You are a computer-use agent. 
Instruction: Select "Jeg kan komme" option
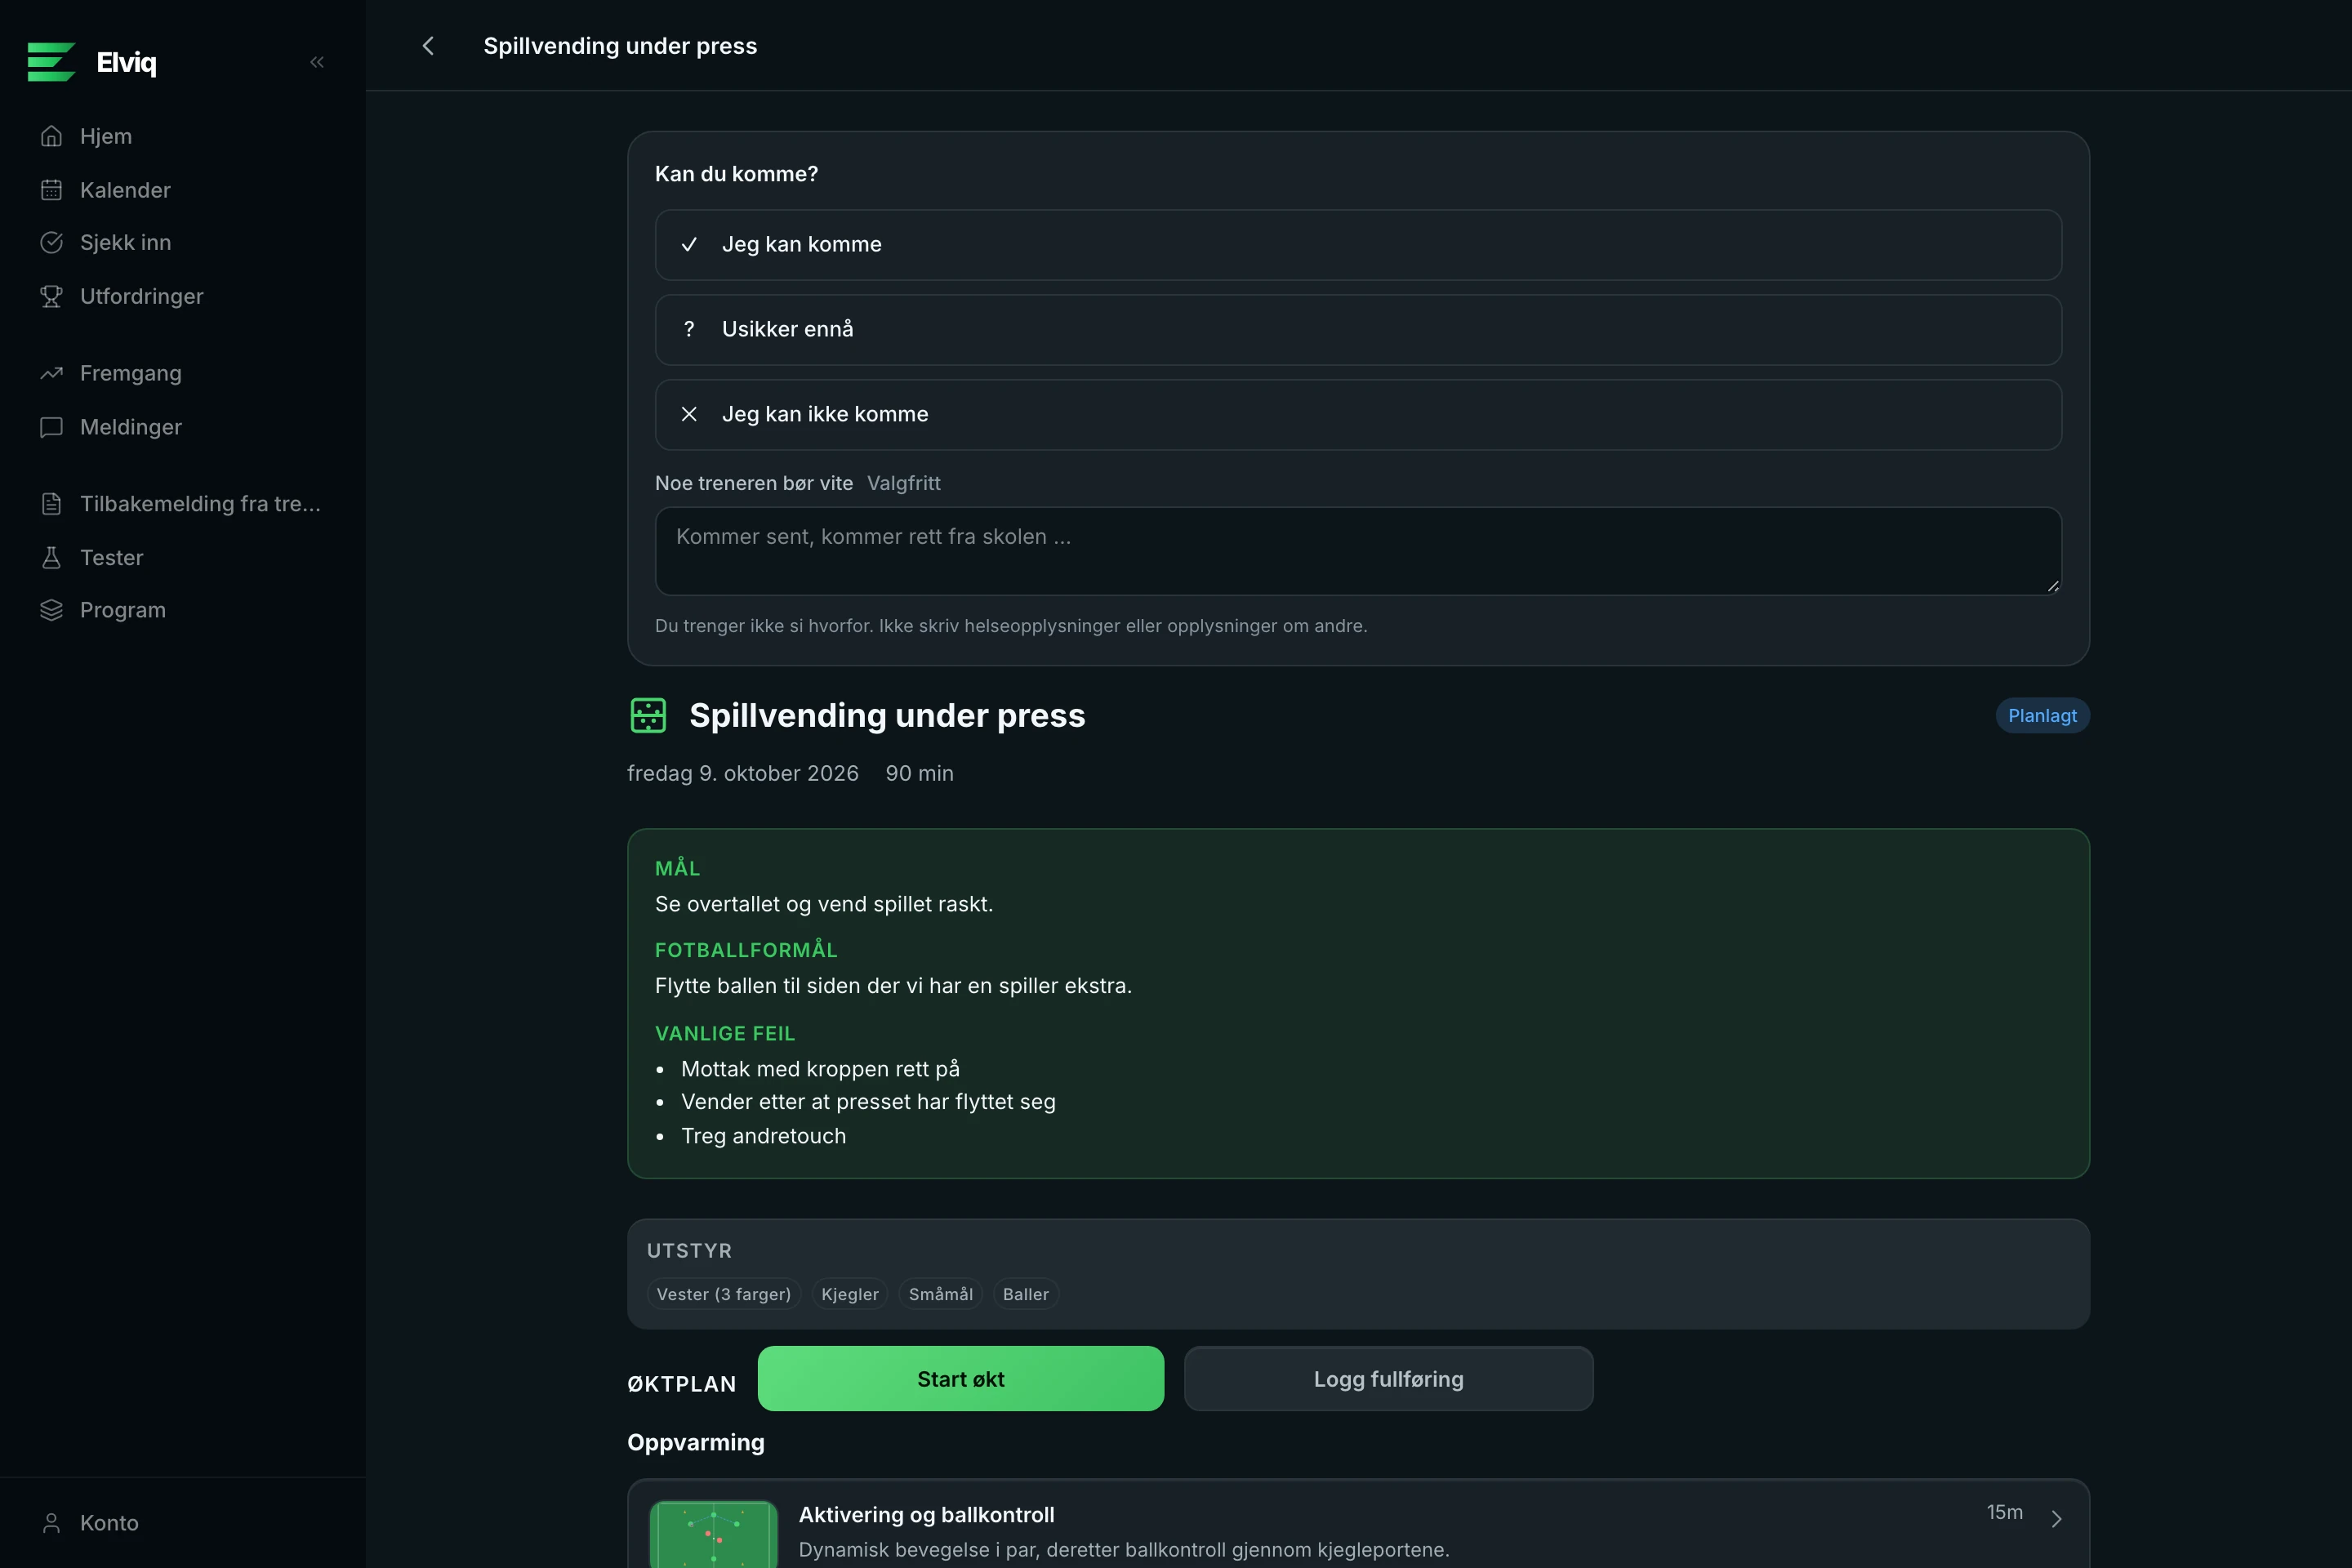click(1358, 245)
